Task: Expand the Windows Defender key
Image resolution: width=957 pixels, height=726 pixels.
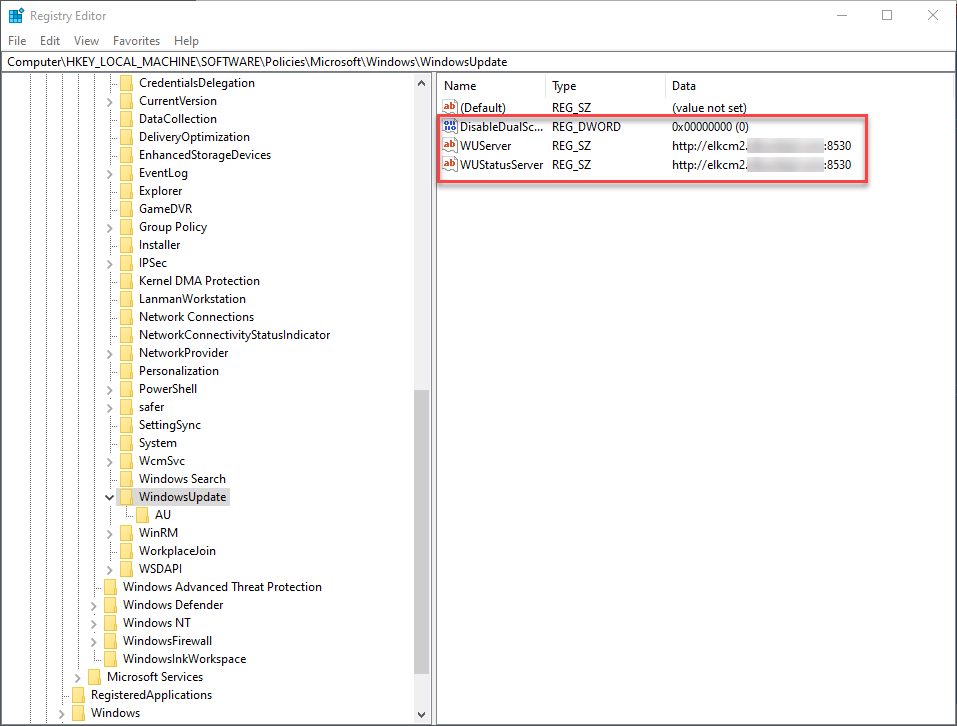Action: 93,605
